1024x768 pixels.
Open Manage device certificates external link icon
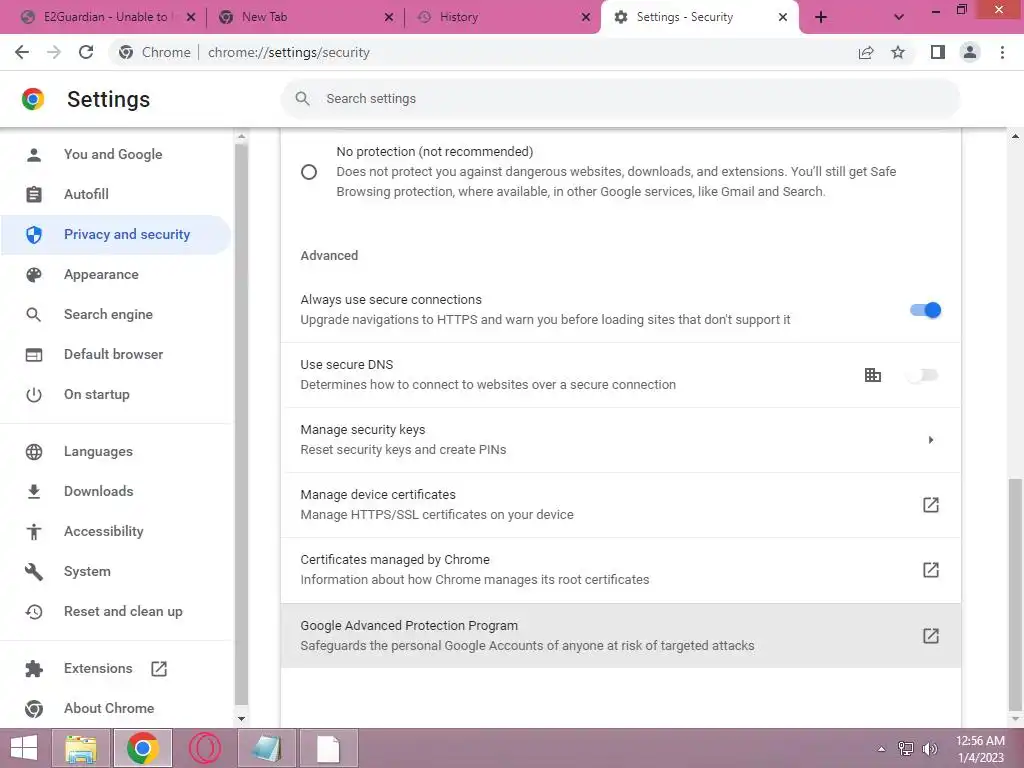pos(931,505)
